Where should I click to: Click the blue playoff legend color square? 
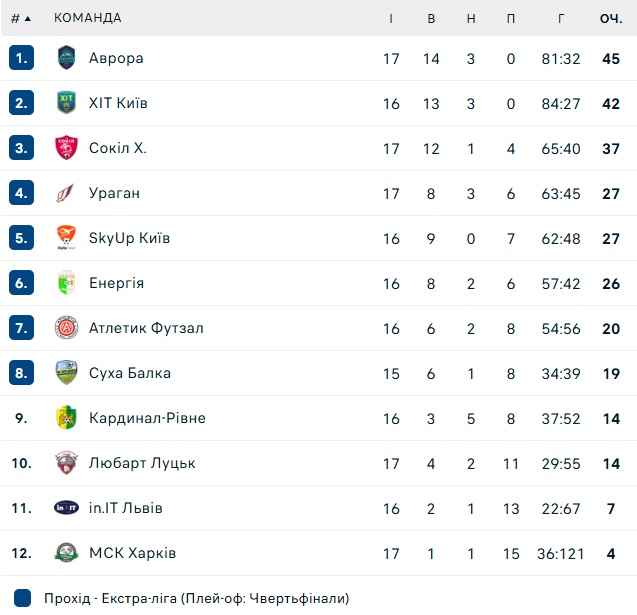[x=22, y=598]
